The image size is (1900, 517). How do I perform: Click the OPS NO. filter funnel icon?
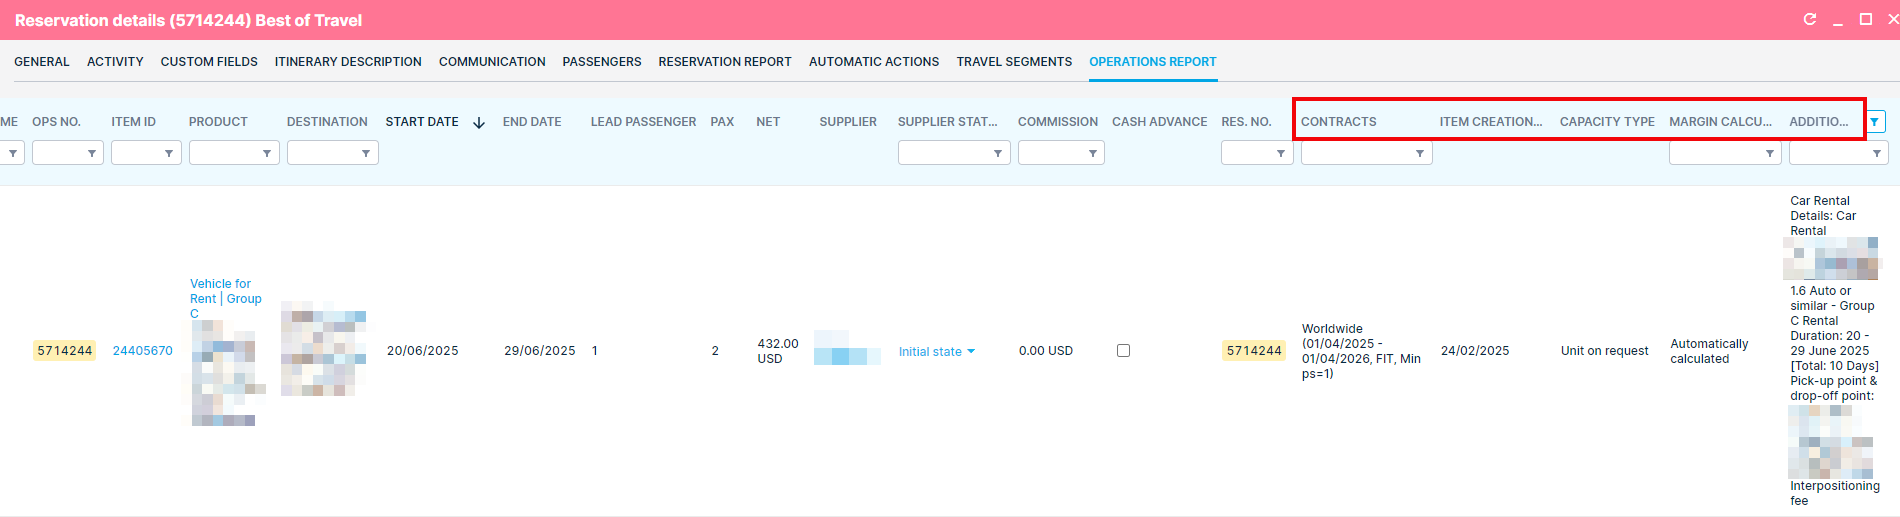click(x=92, y=154)
